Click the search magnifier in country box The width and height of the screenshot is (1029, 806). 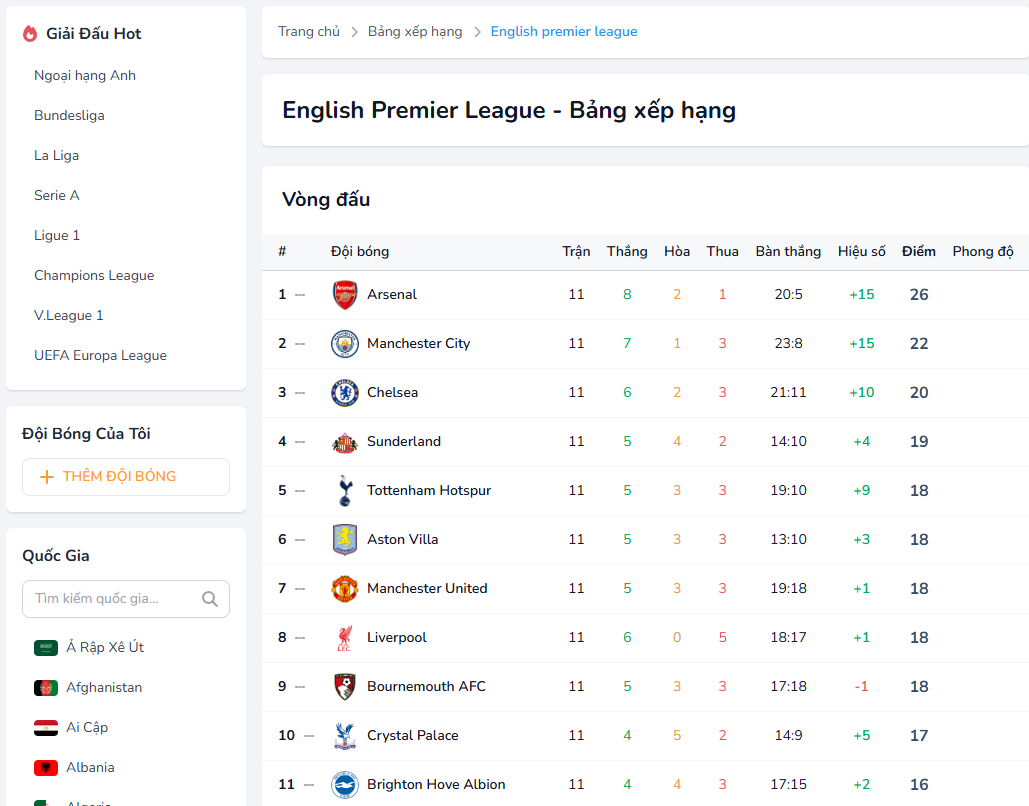[210, 599]
